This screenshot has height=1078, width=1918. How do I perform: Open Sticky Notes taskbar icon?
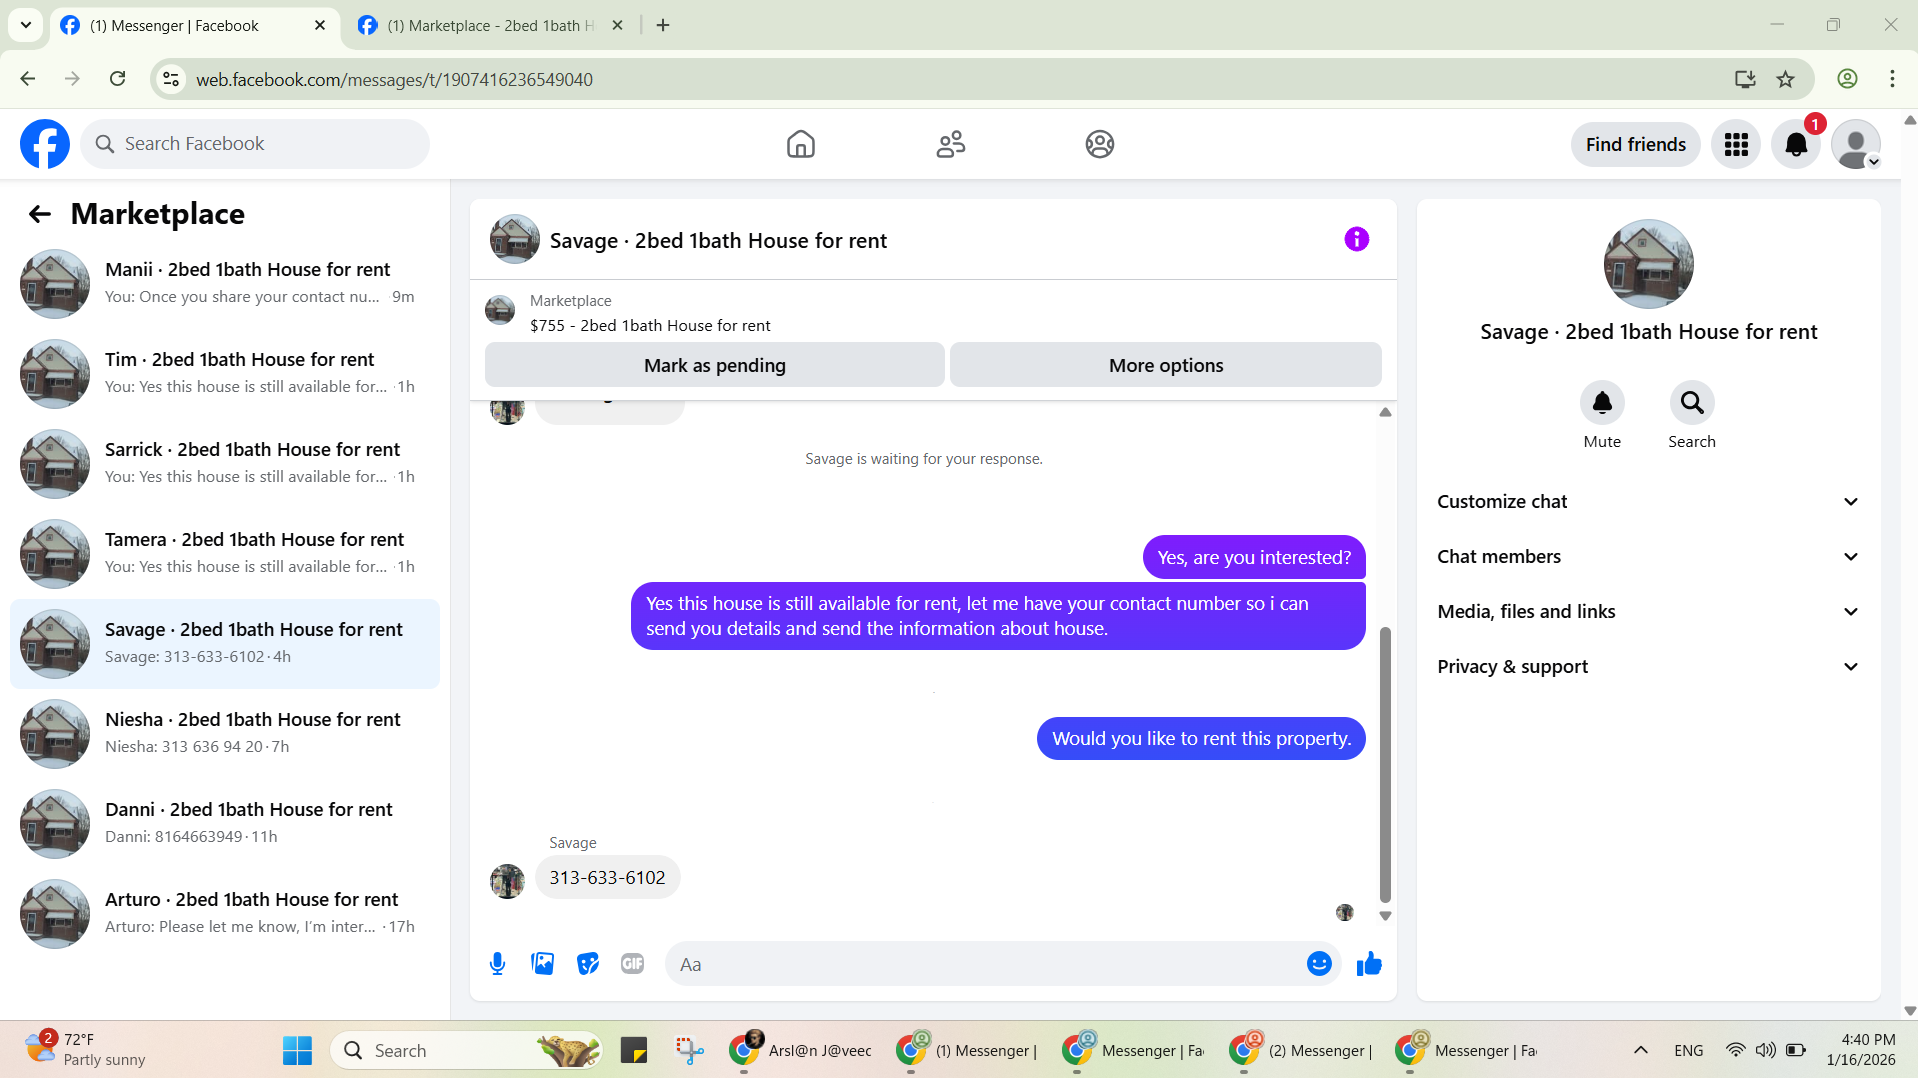(x=634, y=1050)
